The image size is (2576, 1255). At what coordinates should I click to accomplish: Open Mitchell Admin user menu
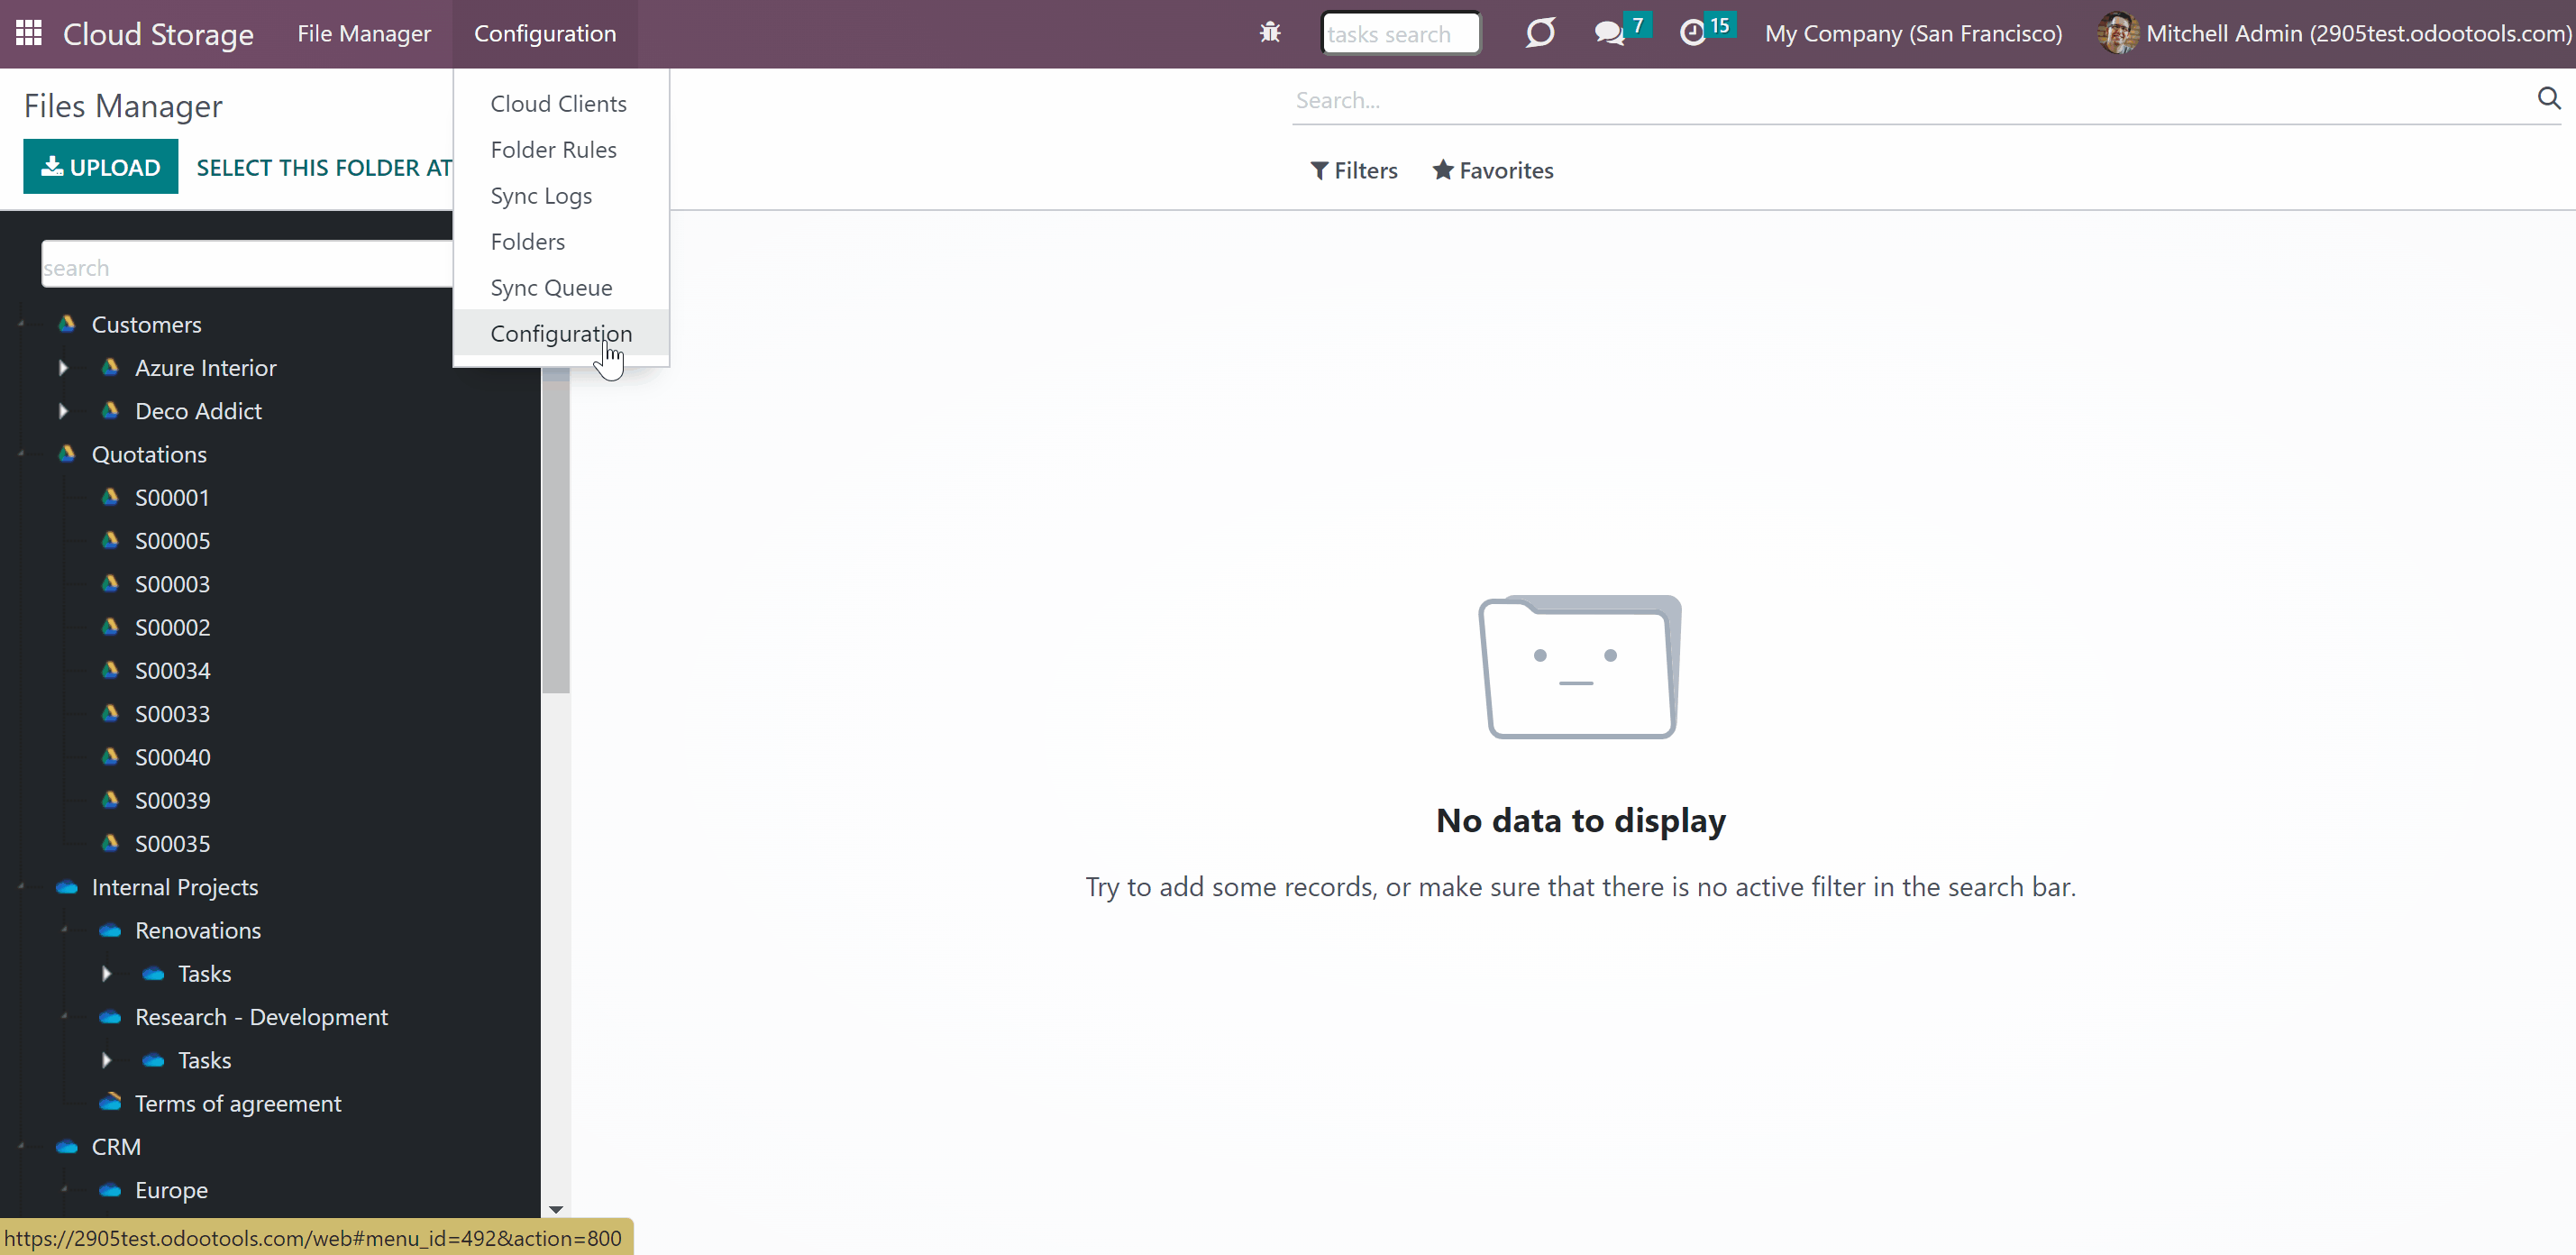[2335, 33]
